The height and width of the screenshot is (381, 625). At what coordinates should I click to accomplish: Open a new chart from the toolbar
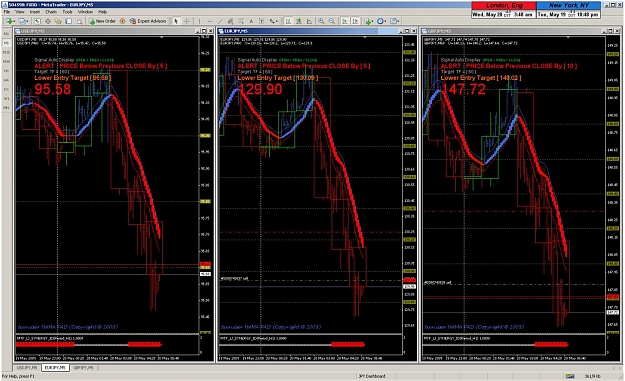pyautogui.click(x=9, y=21)
